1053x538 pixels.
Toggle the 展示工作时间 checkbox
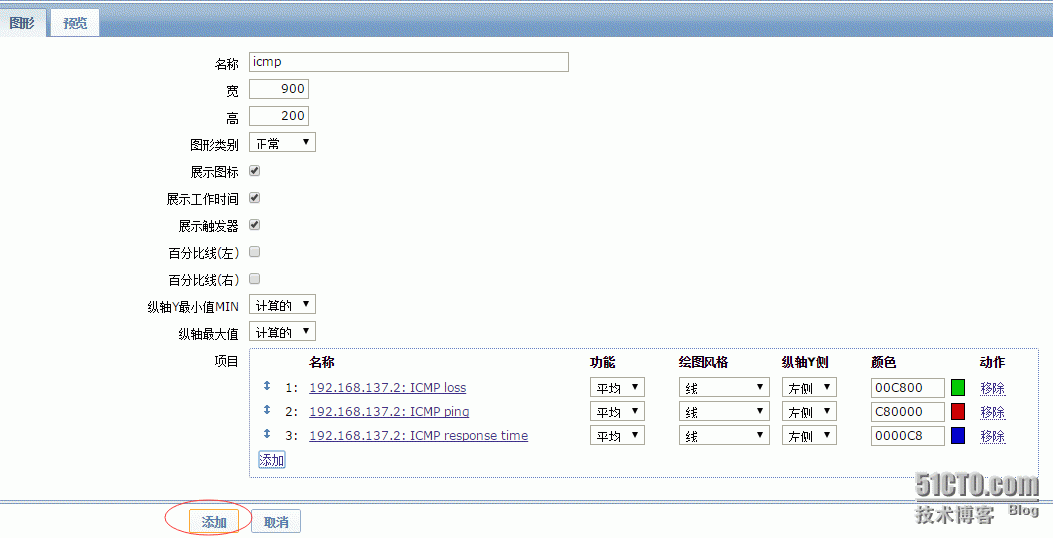click(x=255, y=197)
